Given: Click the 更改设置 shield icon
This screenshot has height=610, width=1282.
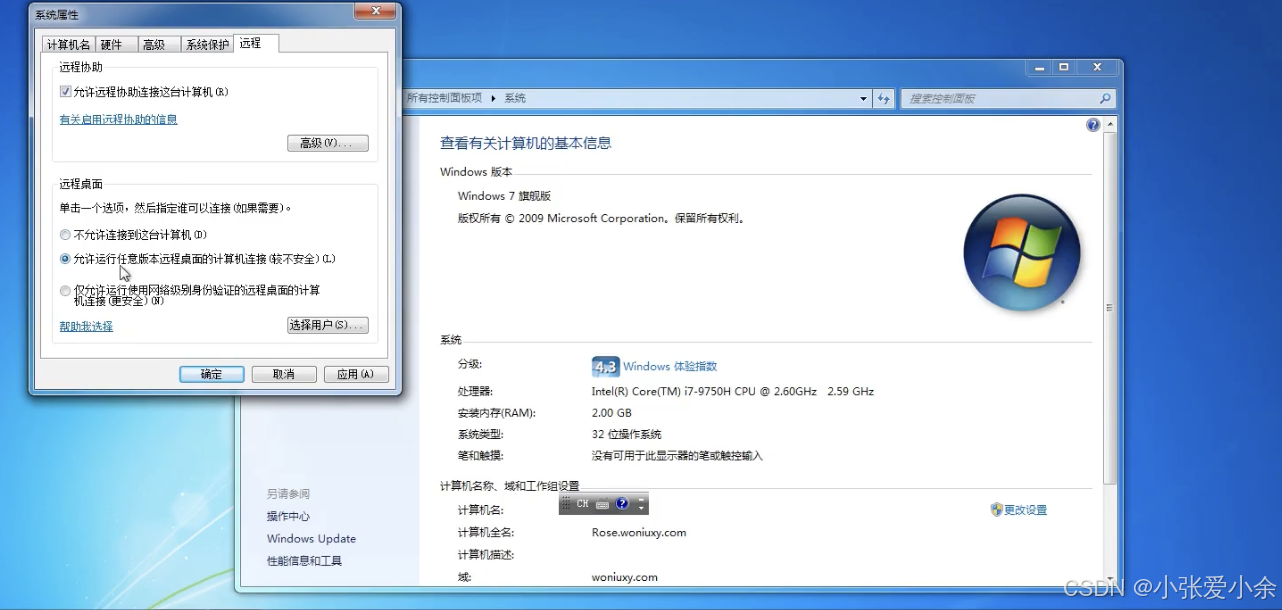Looking at the screenshot, I should point(996,509).
